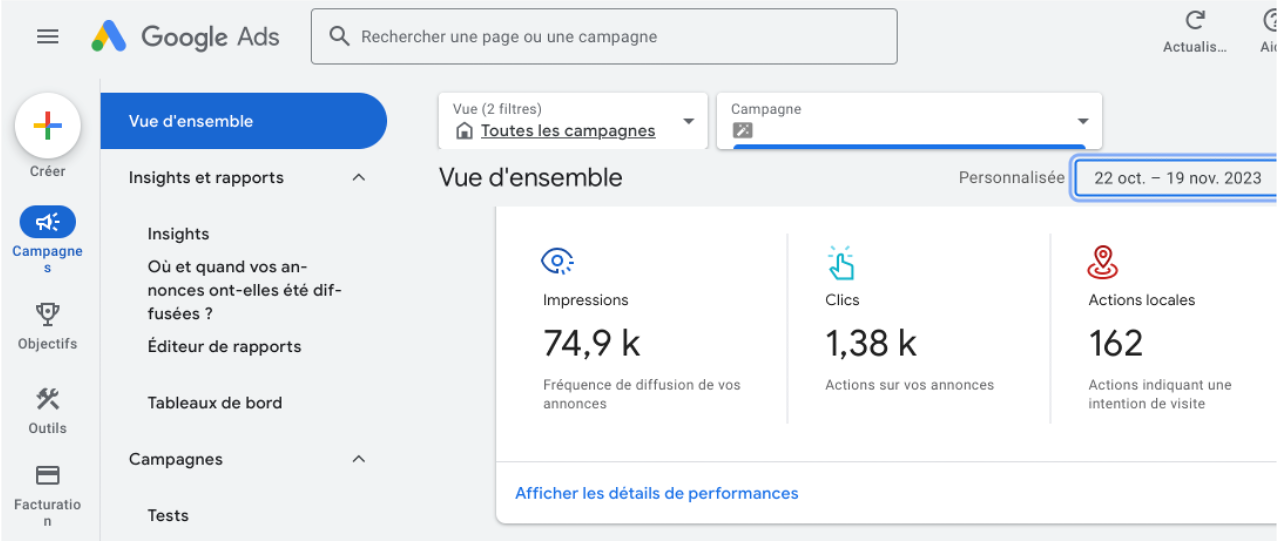Open 'Afficher les détails de performances'
The image size is (1277, 541).
tap(657, 493)
